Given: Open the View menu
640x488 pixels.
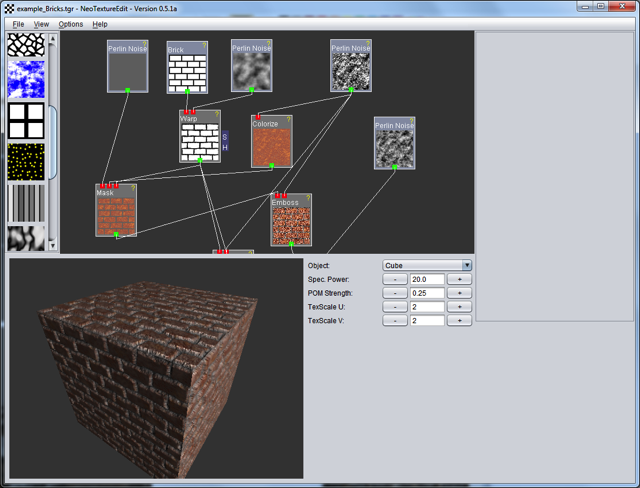Looking at the screenshot, I should [41, 24].
